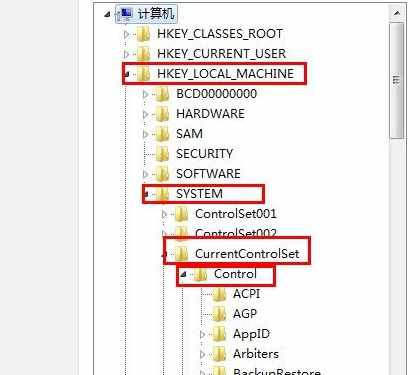
Task: Click Control folder icon
Action: (x=200, y=274)
